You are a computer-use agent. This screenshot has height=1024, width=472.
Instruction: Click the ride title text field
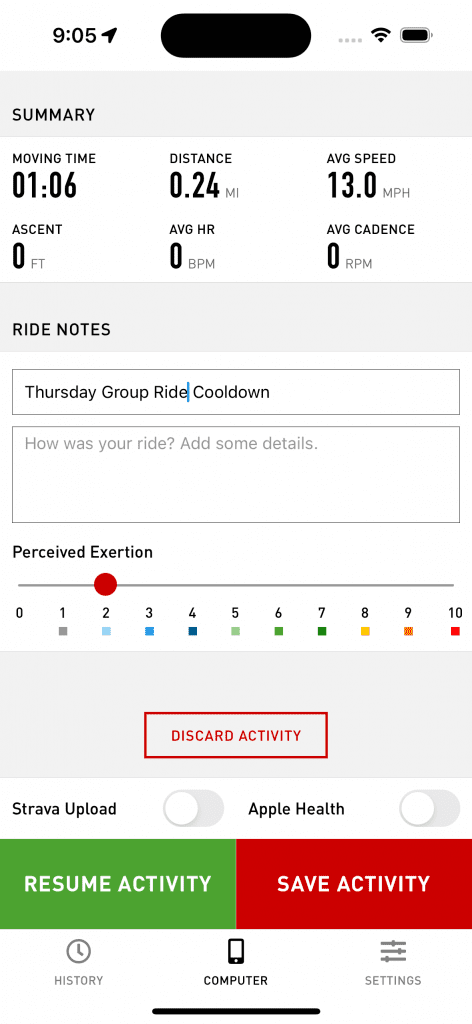pyautogui.click(x=236, y=392)
